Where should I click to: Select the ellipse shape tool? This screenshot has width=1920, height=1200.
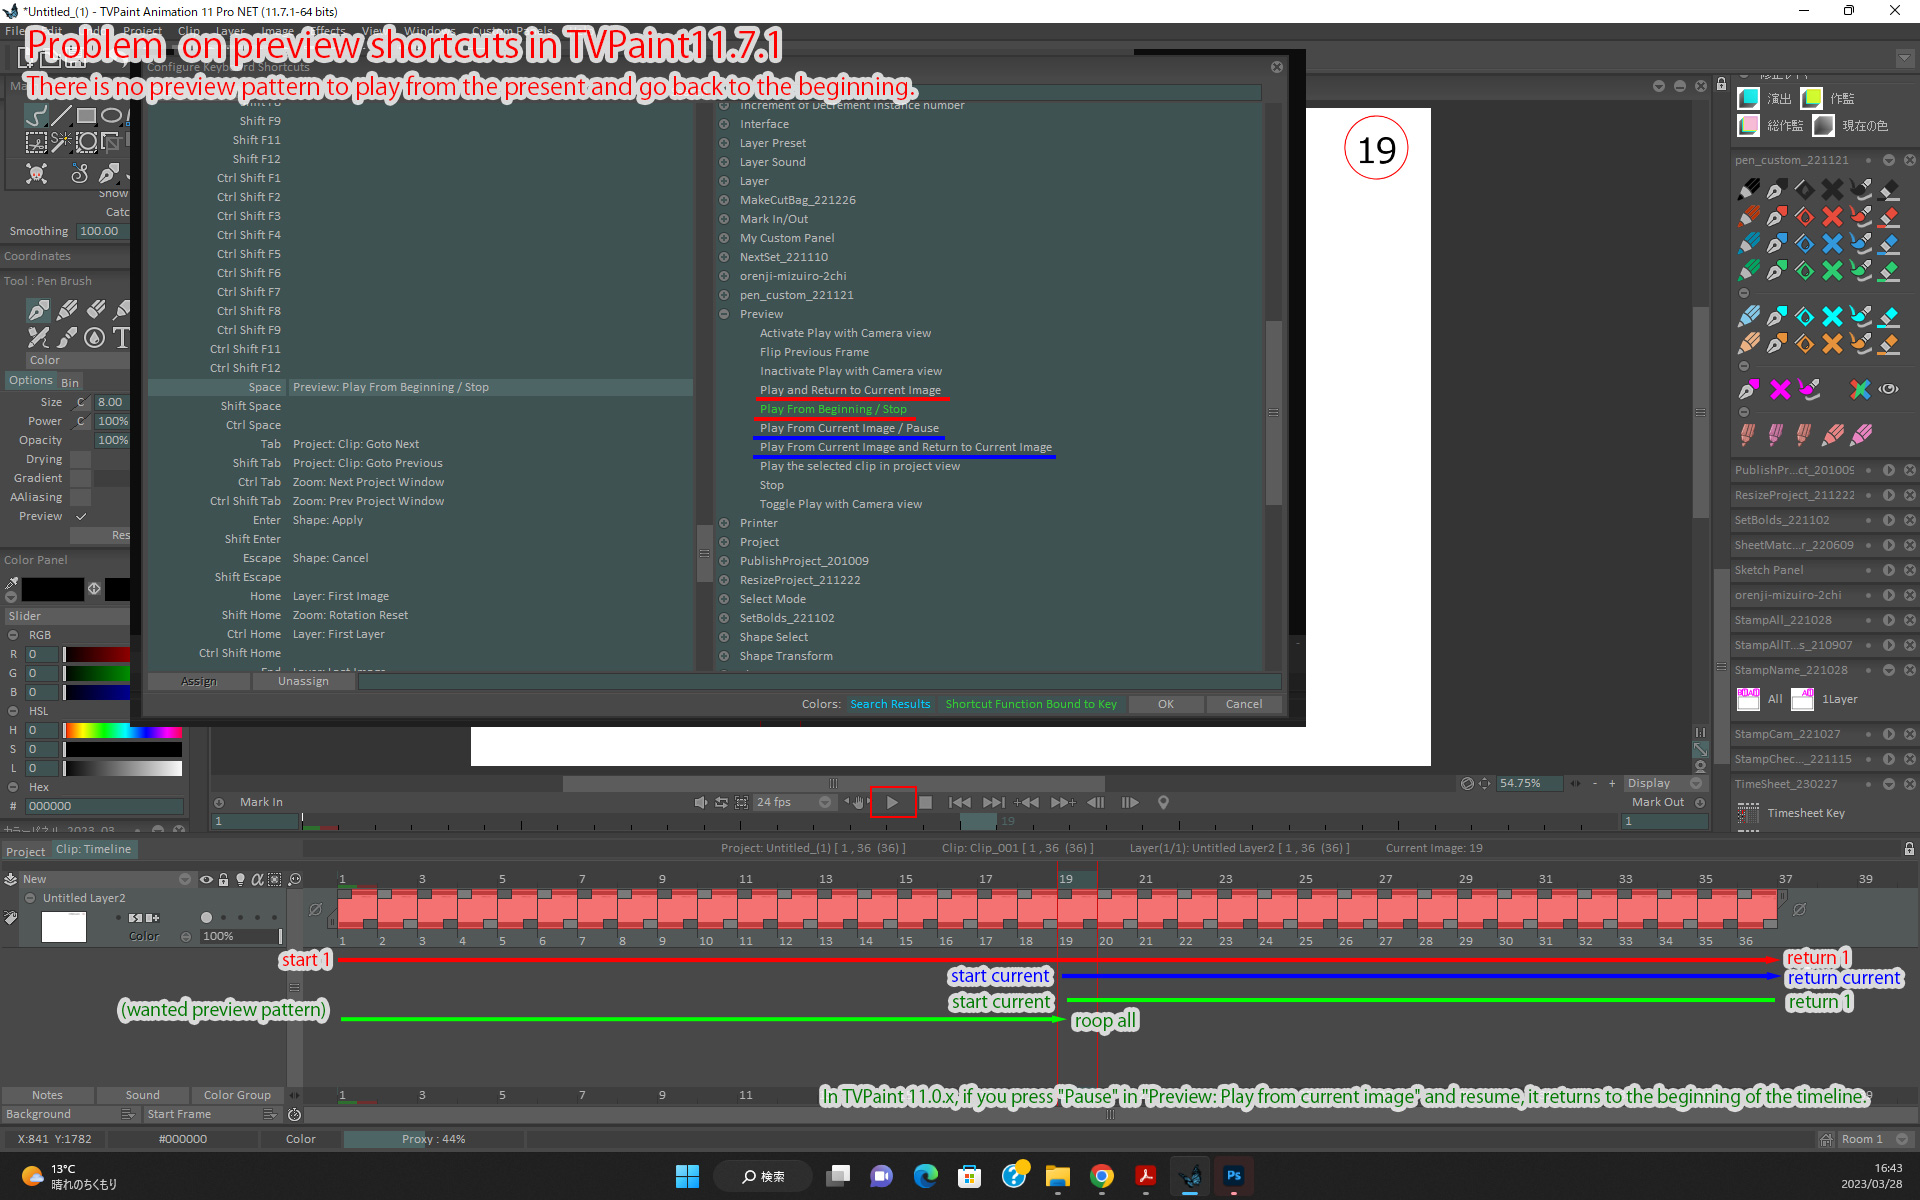[112, 116]
